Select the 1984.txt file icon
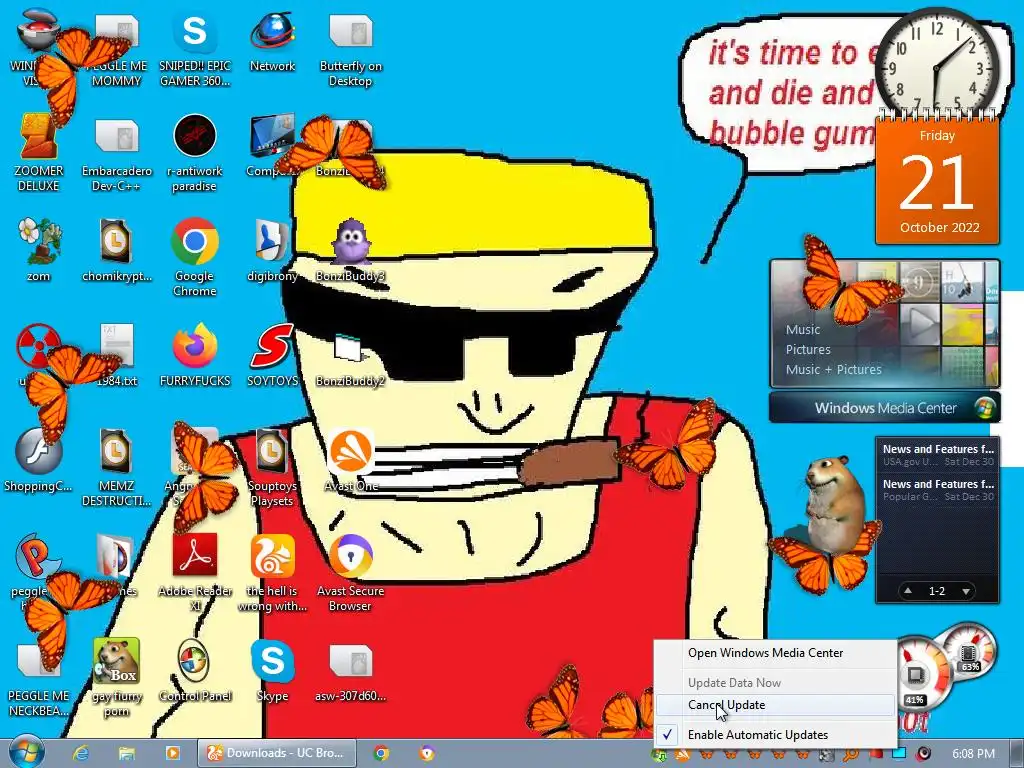 click(116, 356)
